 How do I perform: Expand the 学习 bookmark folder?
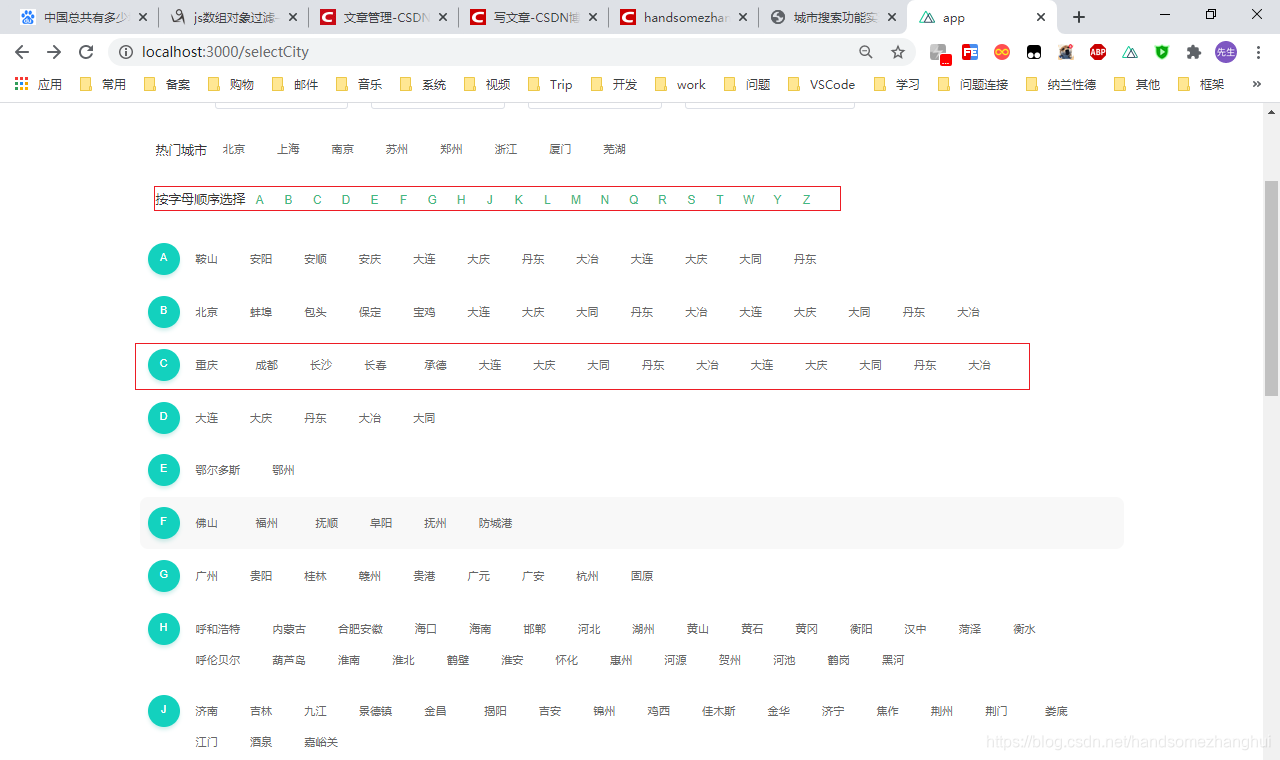[897, 84]
